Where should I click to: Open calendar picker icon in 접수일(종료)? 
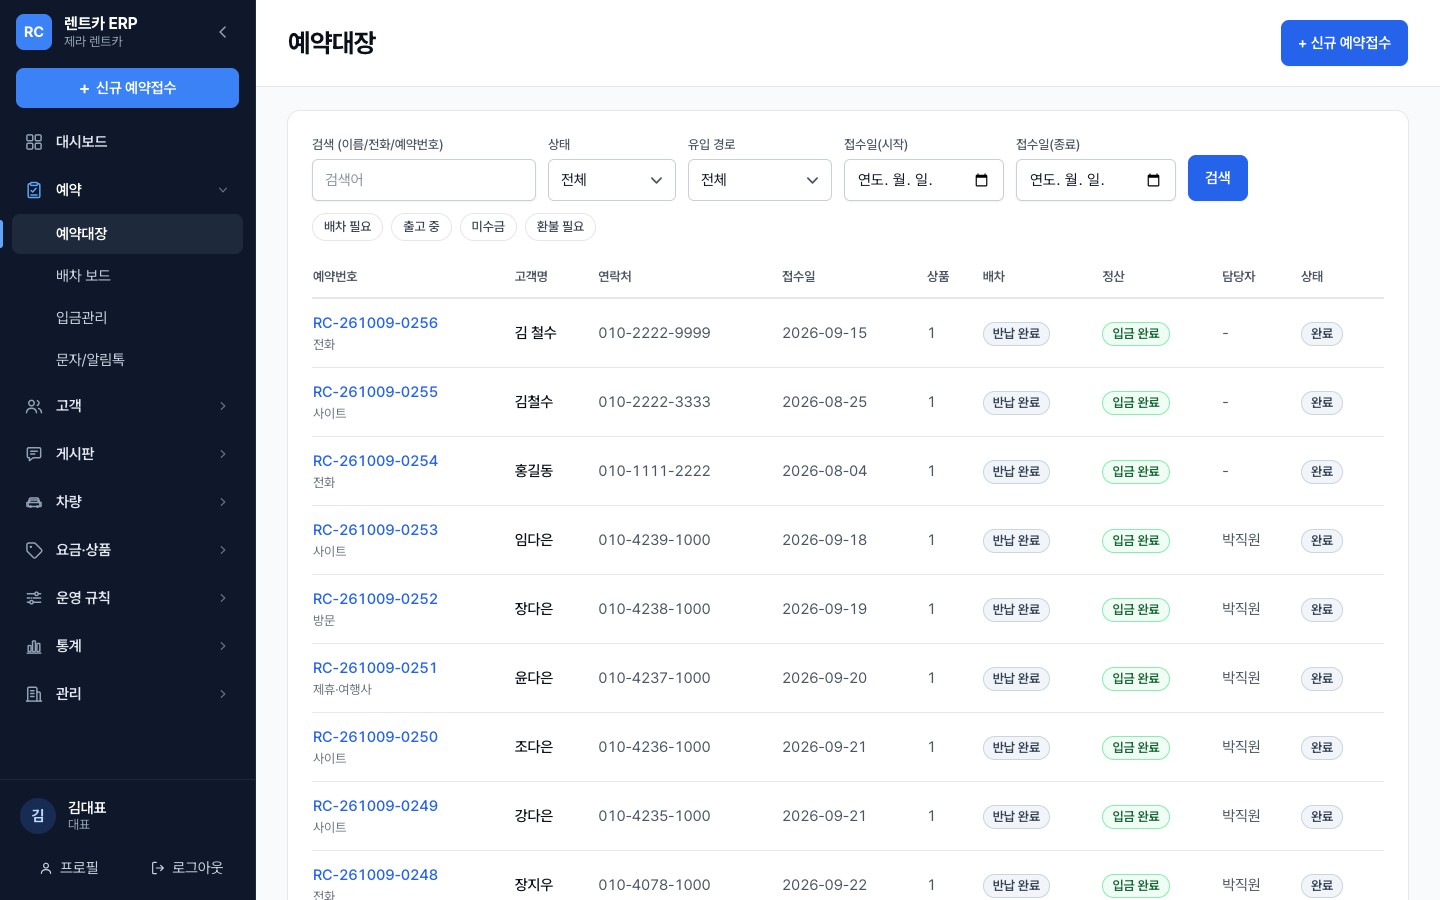tap(1153, 180)
